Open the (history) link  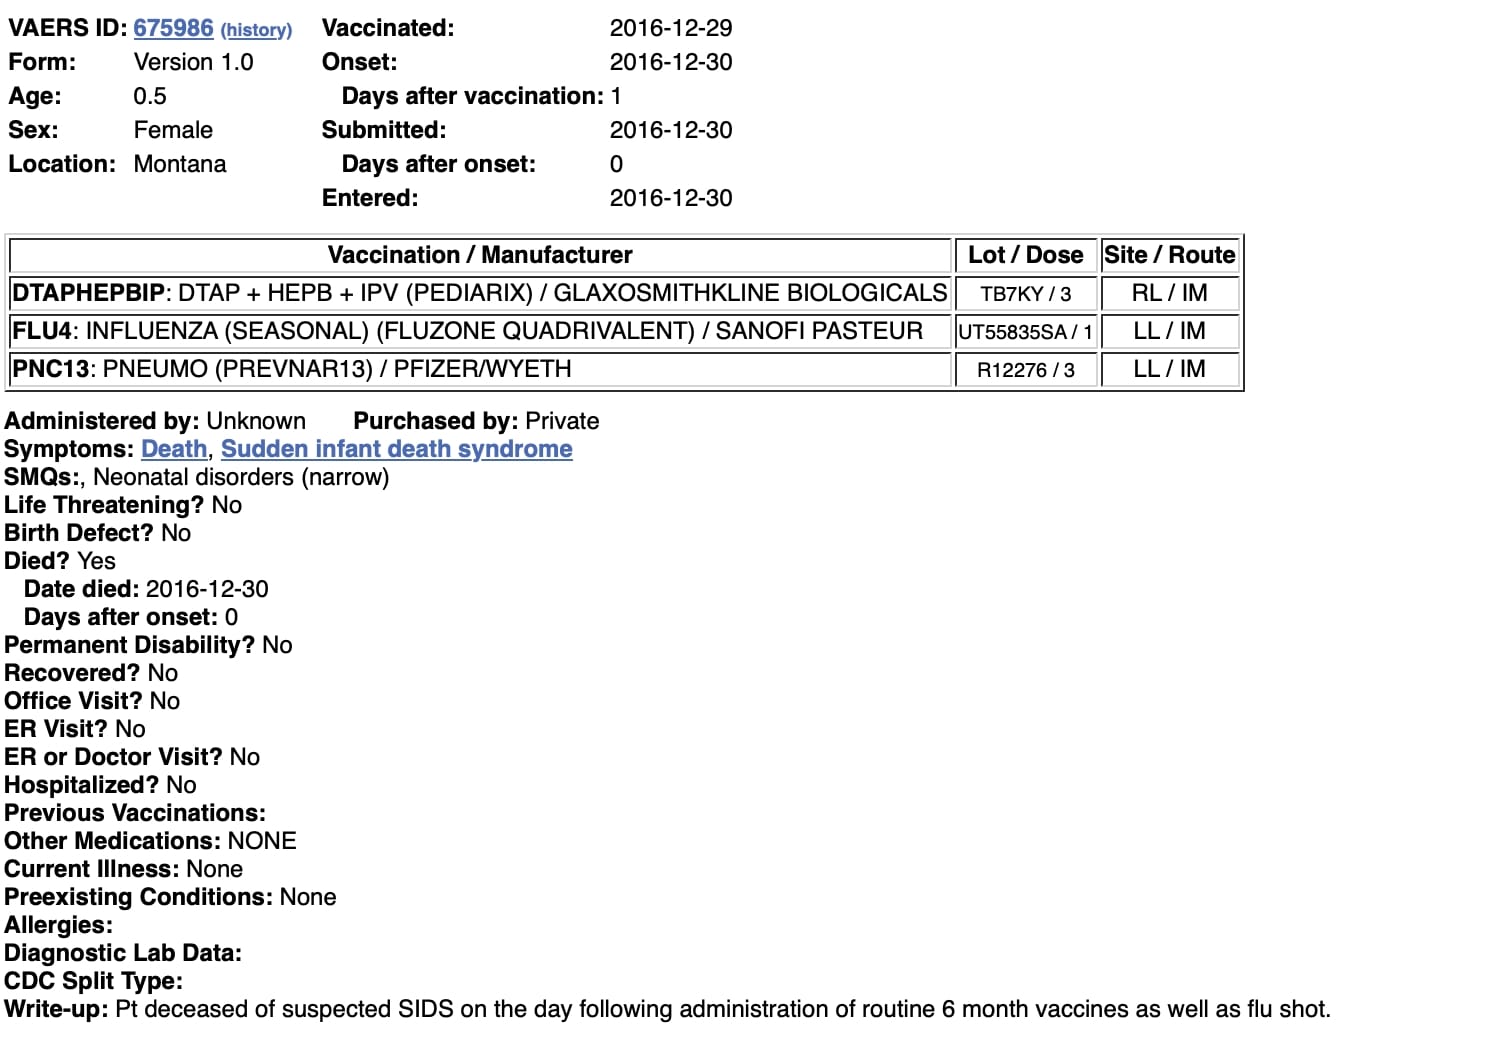pos(256,30)
